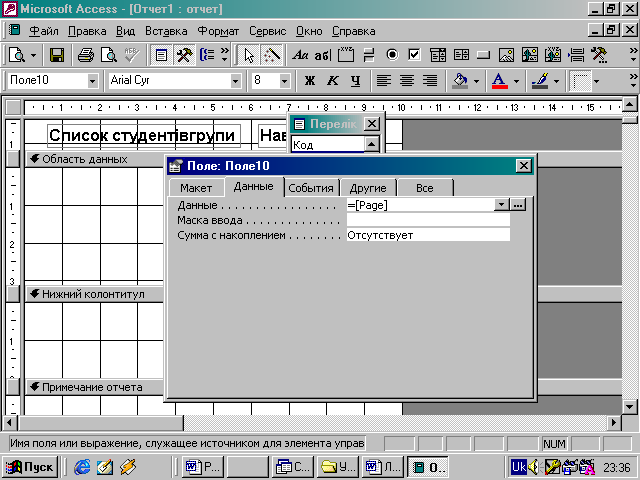Apply the red font color A
This screenshot has height=480, width=640.
pyautogui.click(x=500, y=81)
